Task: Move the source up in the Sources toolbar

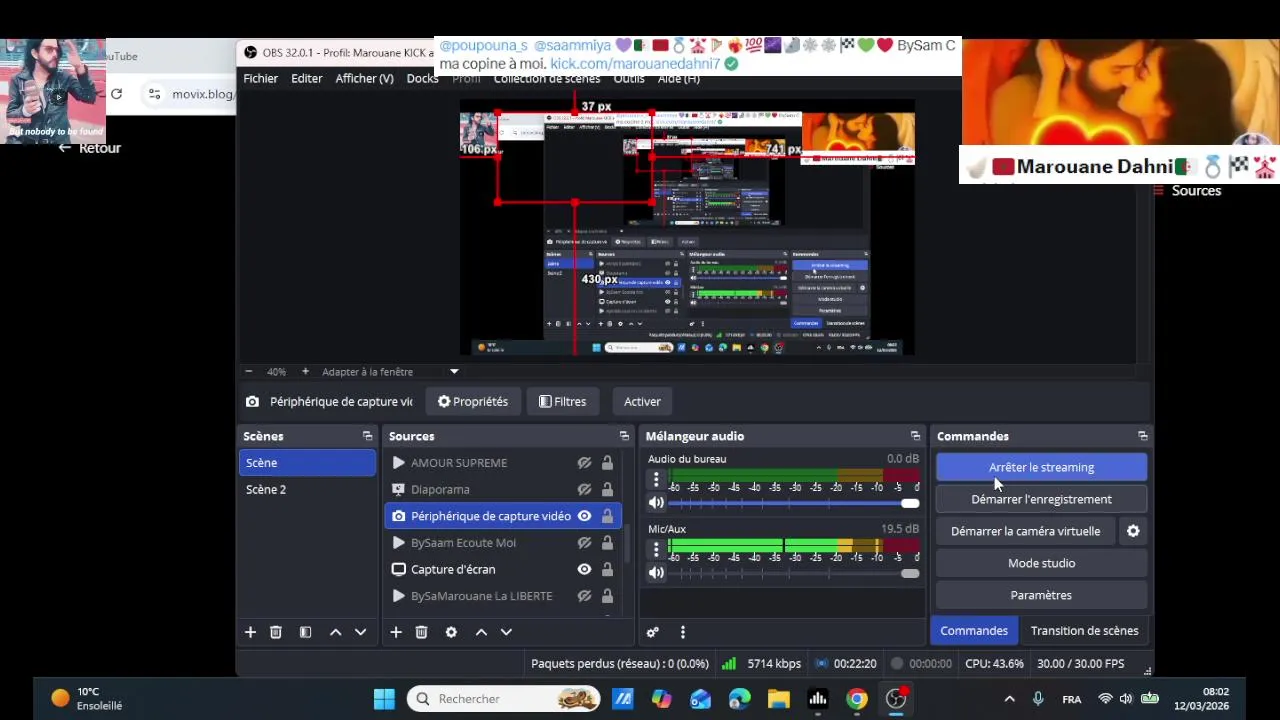Action: coord(481,632)
